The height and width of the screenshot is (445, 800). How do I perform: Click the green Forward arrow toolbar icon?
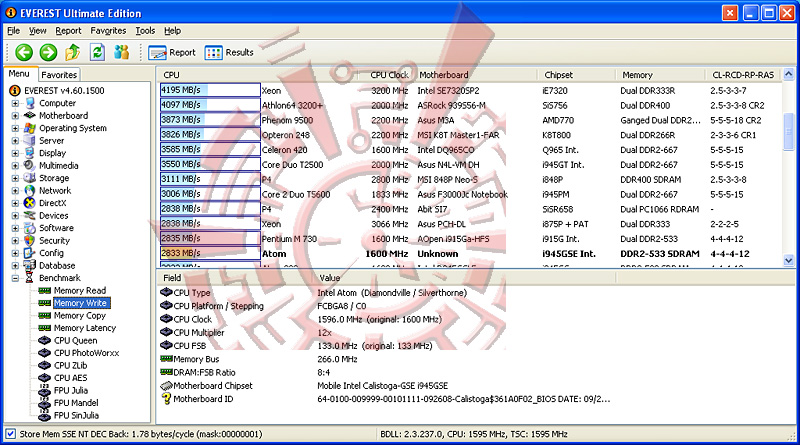(x=48, y=52)
